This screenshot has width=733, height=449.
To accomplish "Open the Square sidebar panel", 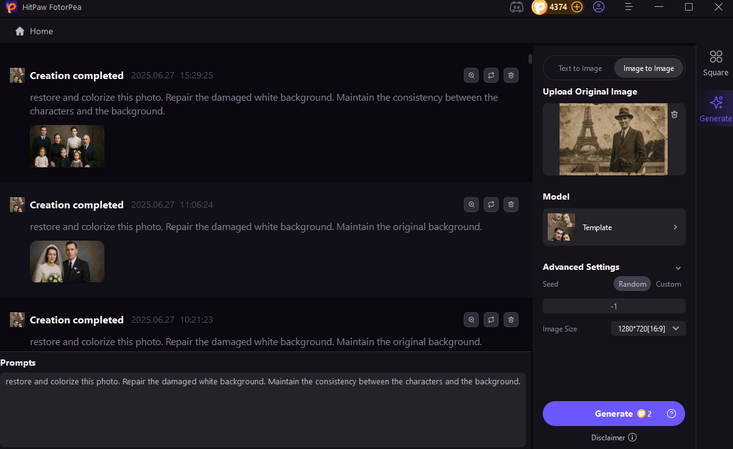I will (715, 63).
